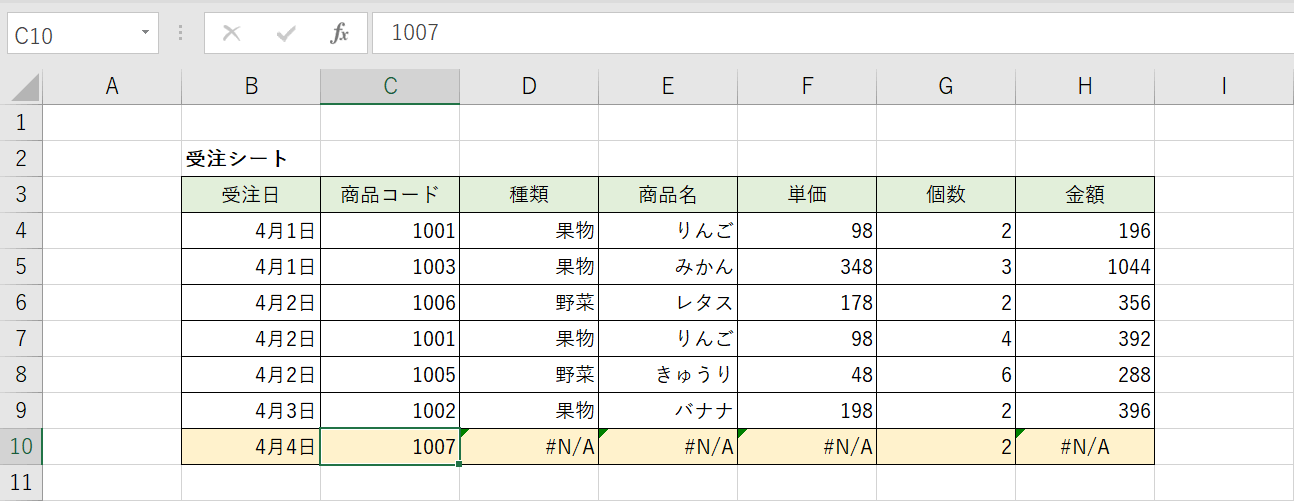Select amount cell 1044
This screenshot has width=1294, height=501.
click(1085, 267)
